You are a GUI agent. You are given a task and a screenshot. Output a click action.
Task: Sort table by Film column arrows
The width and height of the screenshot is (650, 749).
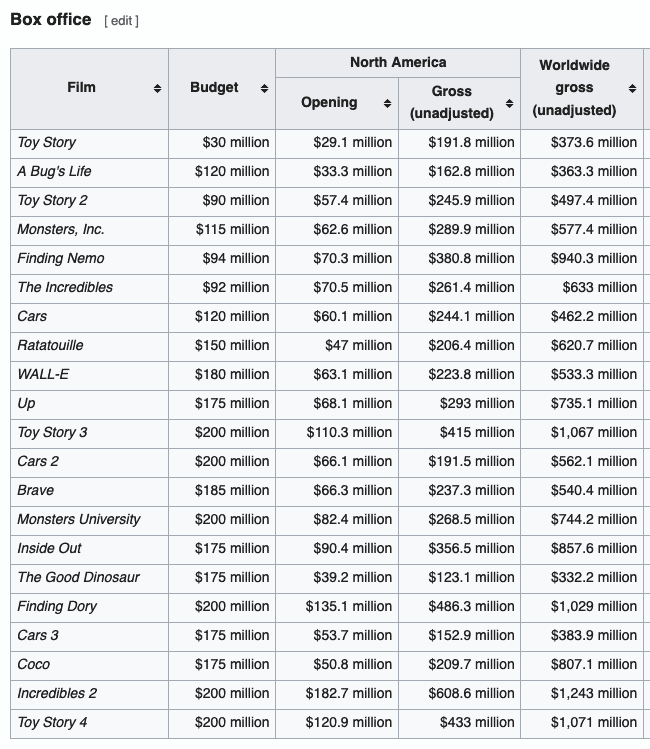(157, 89)
